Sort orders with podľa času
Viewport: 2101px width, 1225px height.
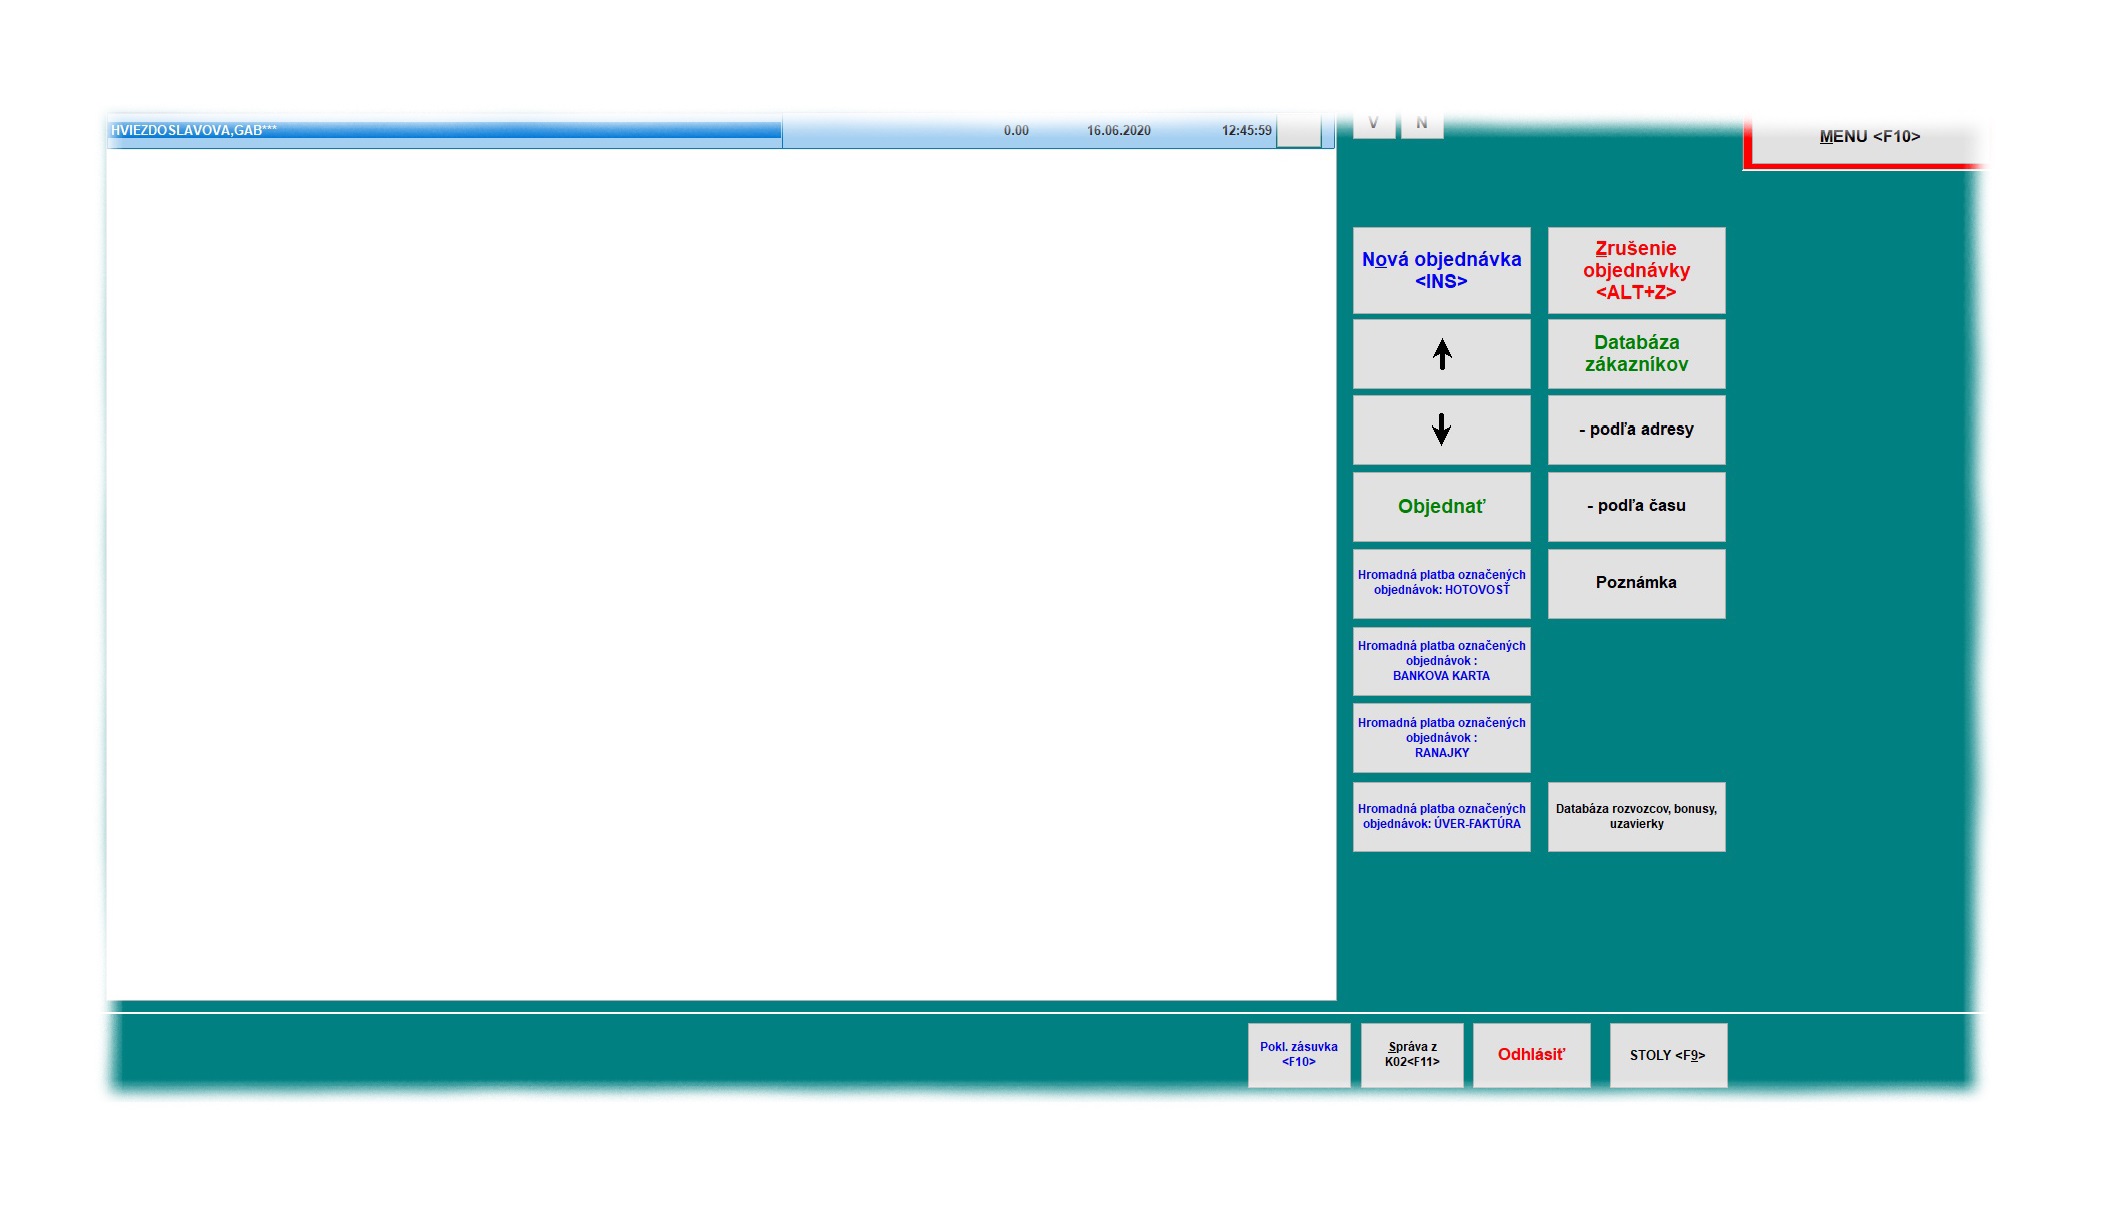point(1636,507)
